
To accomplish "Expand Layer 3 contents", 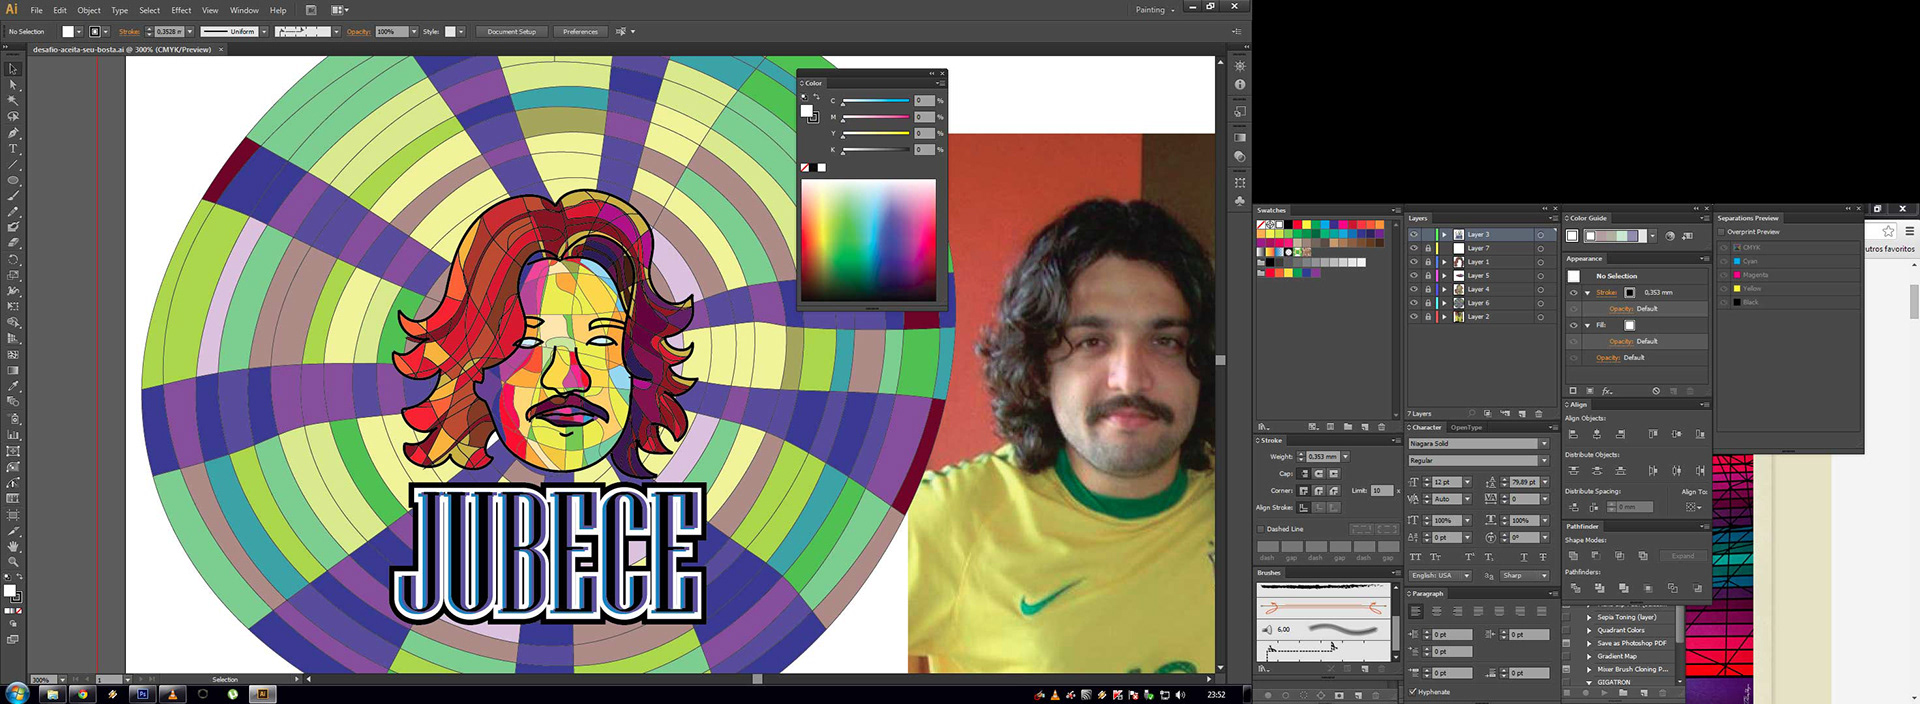I will pos(1444,235).
